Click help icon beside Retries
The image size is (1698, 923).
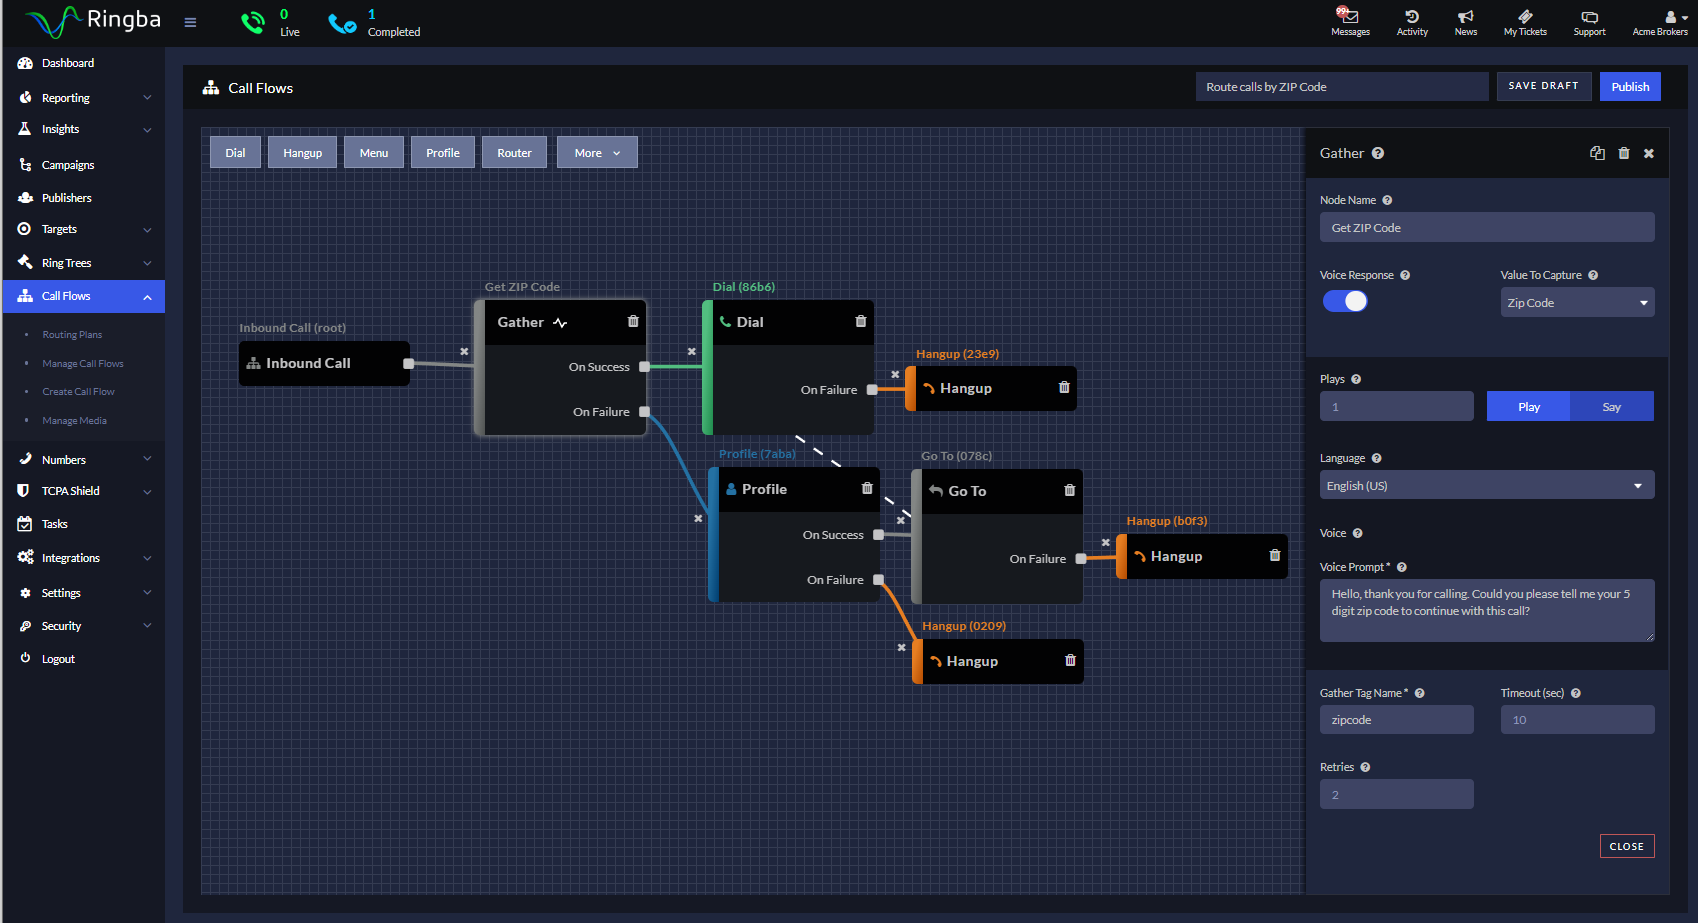pos(1365,767)
